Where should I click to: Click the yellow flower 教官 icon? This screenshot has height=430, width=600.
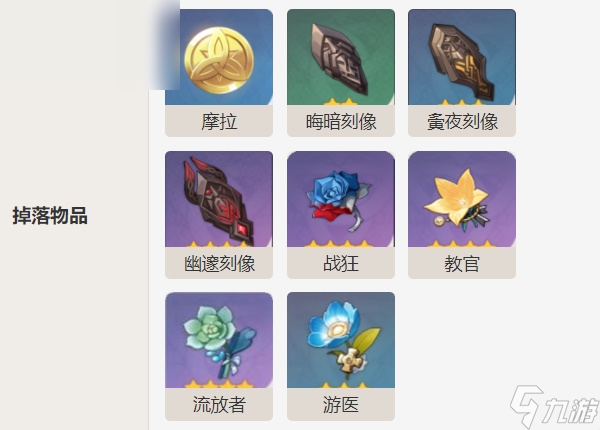(x=456, y=200)
